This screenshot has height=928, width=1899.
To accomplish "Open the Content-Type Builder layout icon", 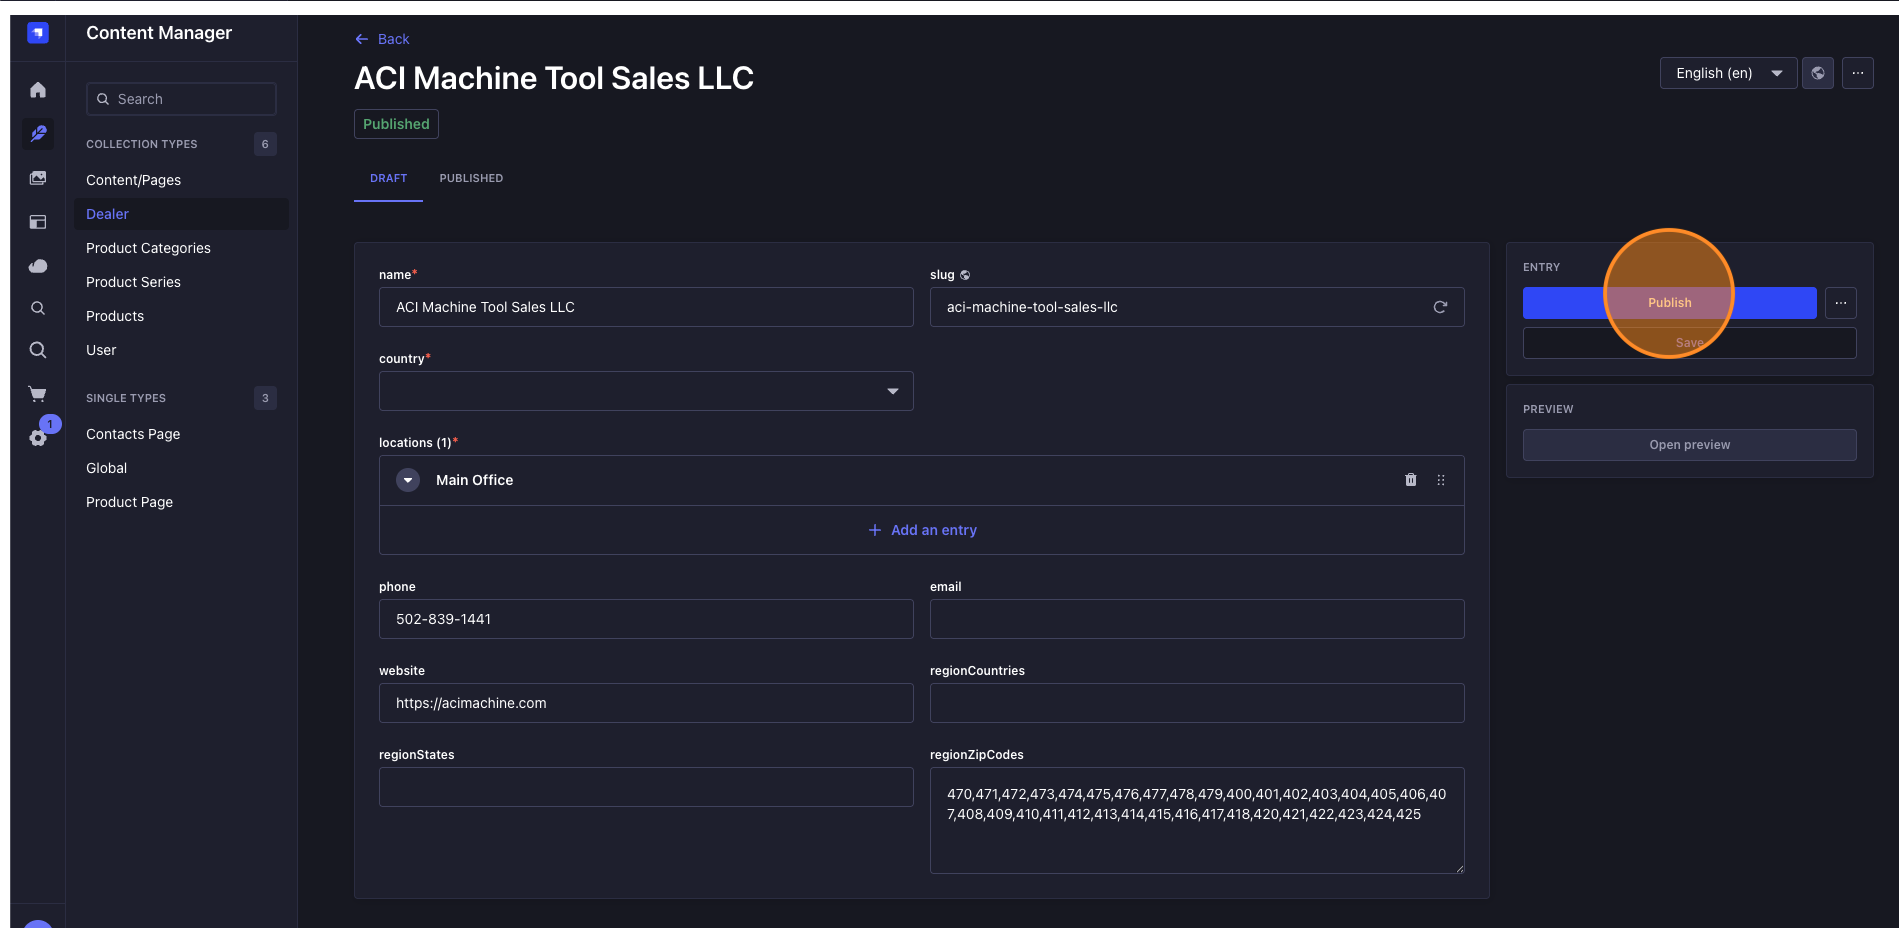I will pyautogui.click(x=38, y=222).
